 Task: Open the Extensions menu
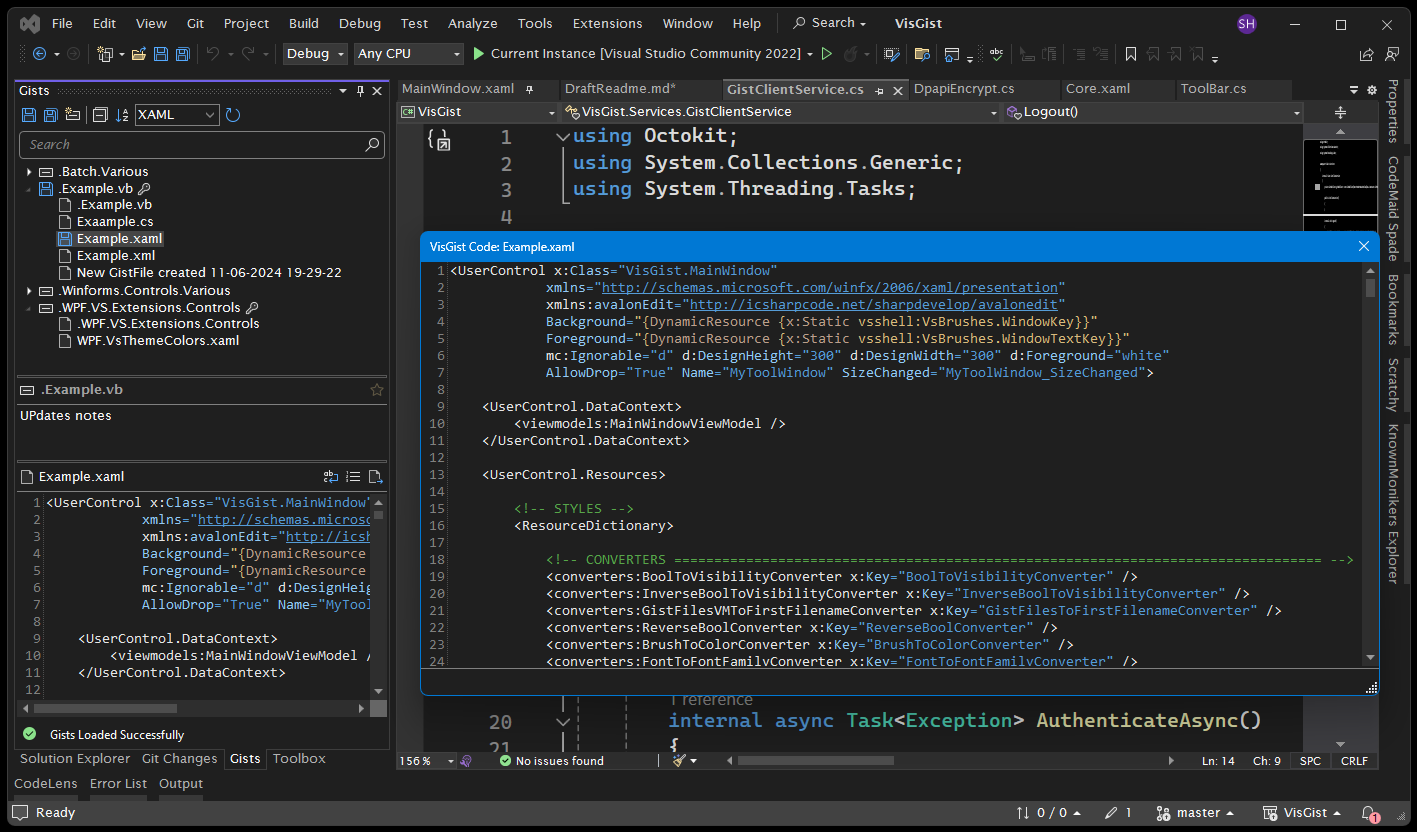[x=608, y=23]
